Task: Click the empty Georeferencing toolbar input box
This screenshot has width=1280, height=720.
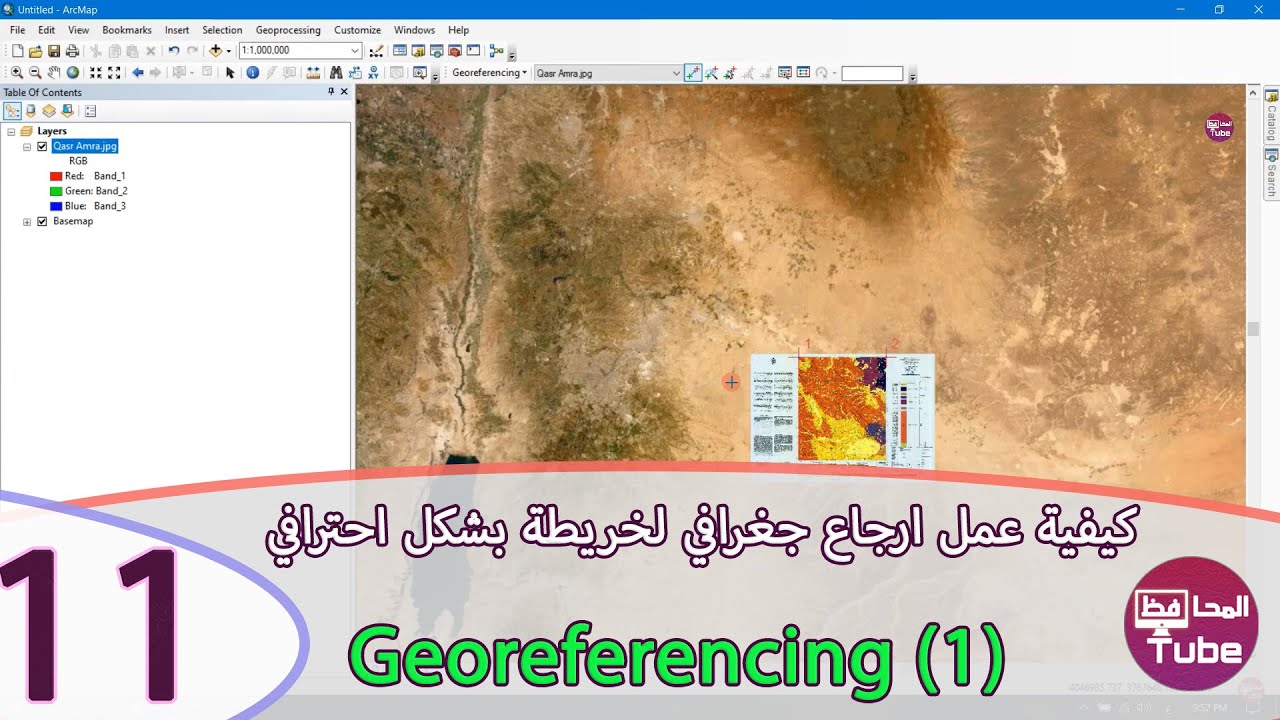Action: (872, 73)
